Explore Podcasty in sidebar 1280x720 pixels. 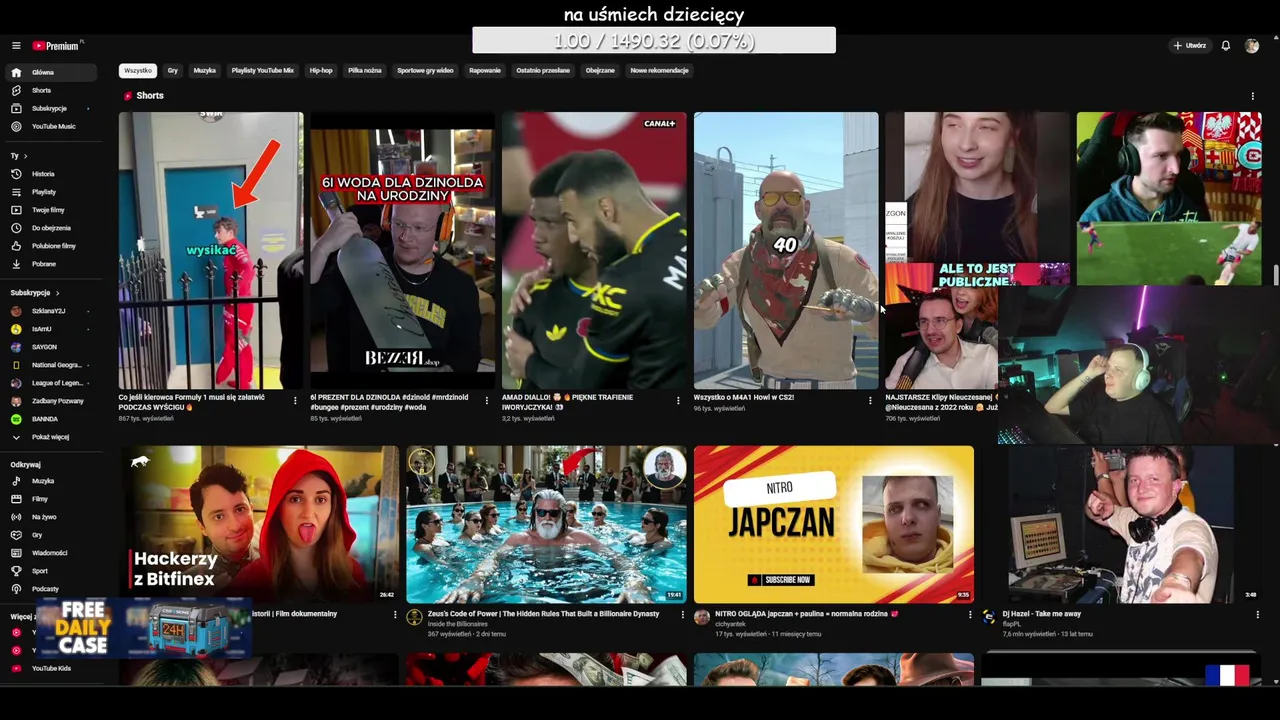pos(49,589)
